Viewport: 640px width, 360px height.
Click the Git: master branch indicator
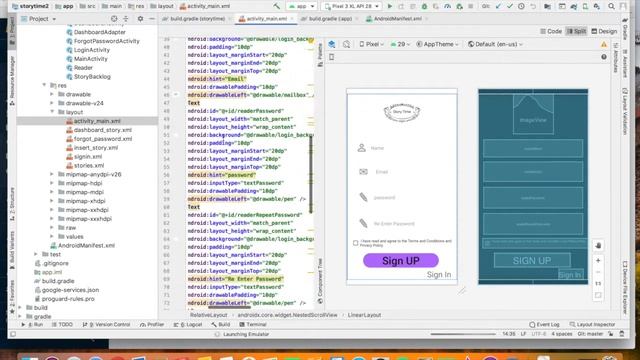590,334
